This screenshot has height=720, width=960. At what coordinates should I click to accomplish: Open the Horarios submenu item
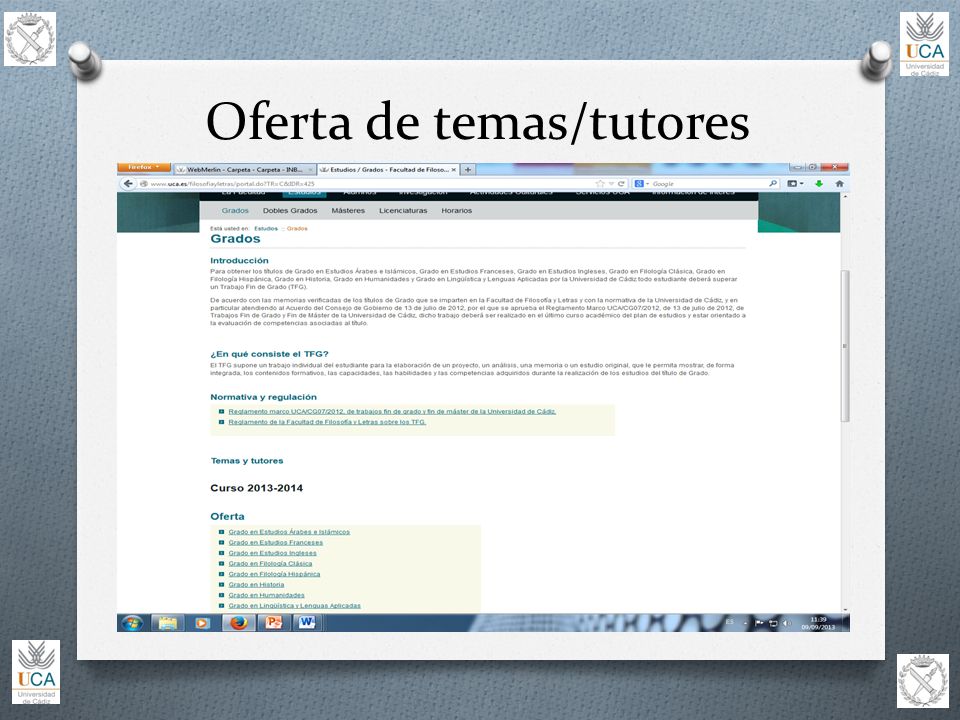tap(457, 211)
